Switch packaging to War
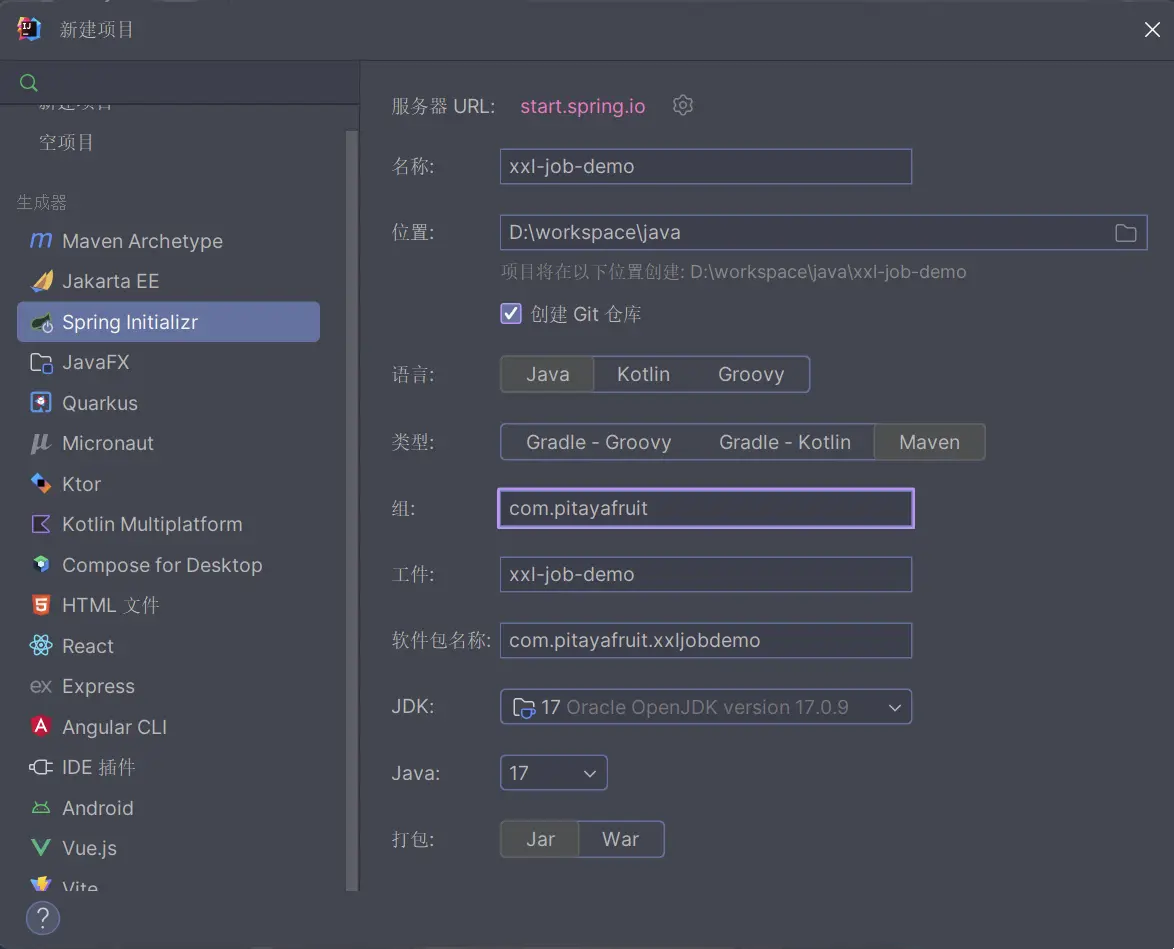1174x949 pixels. (x=620, y=839)
